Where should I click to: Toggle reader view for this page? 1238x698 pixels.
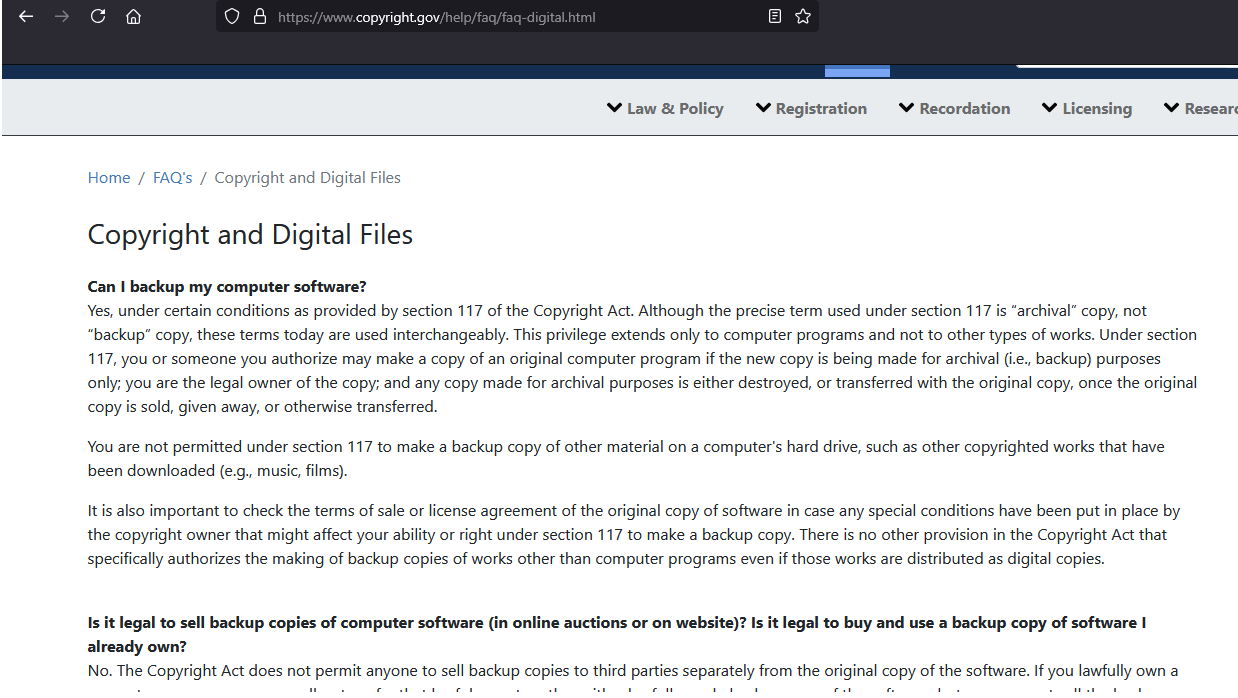[775, 16]
